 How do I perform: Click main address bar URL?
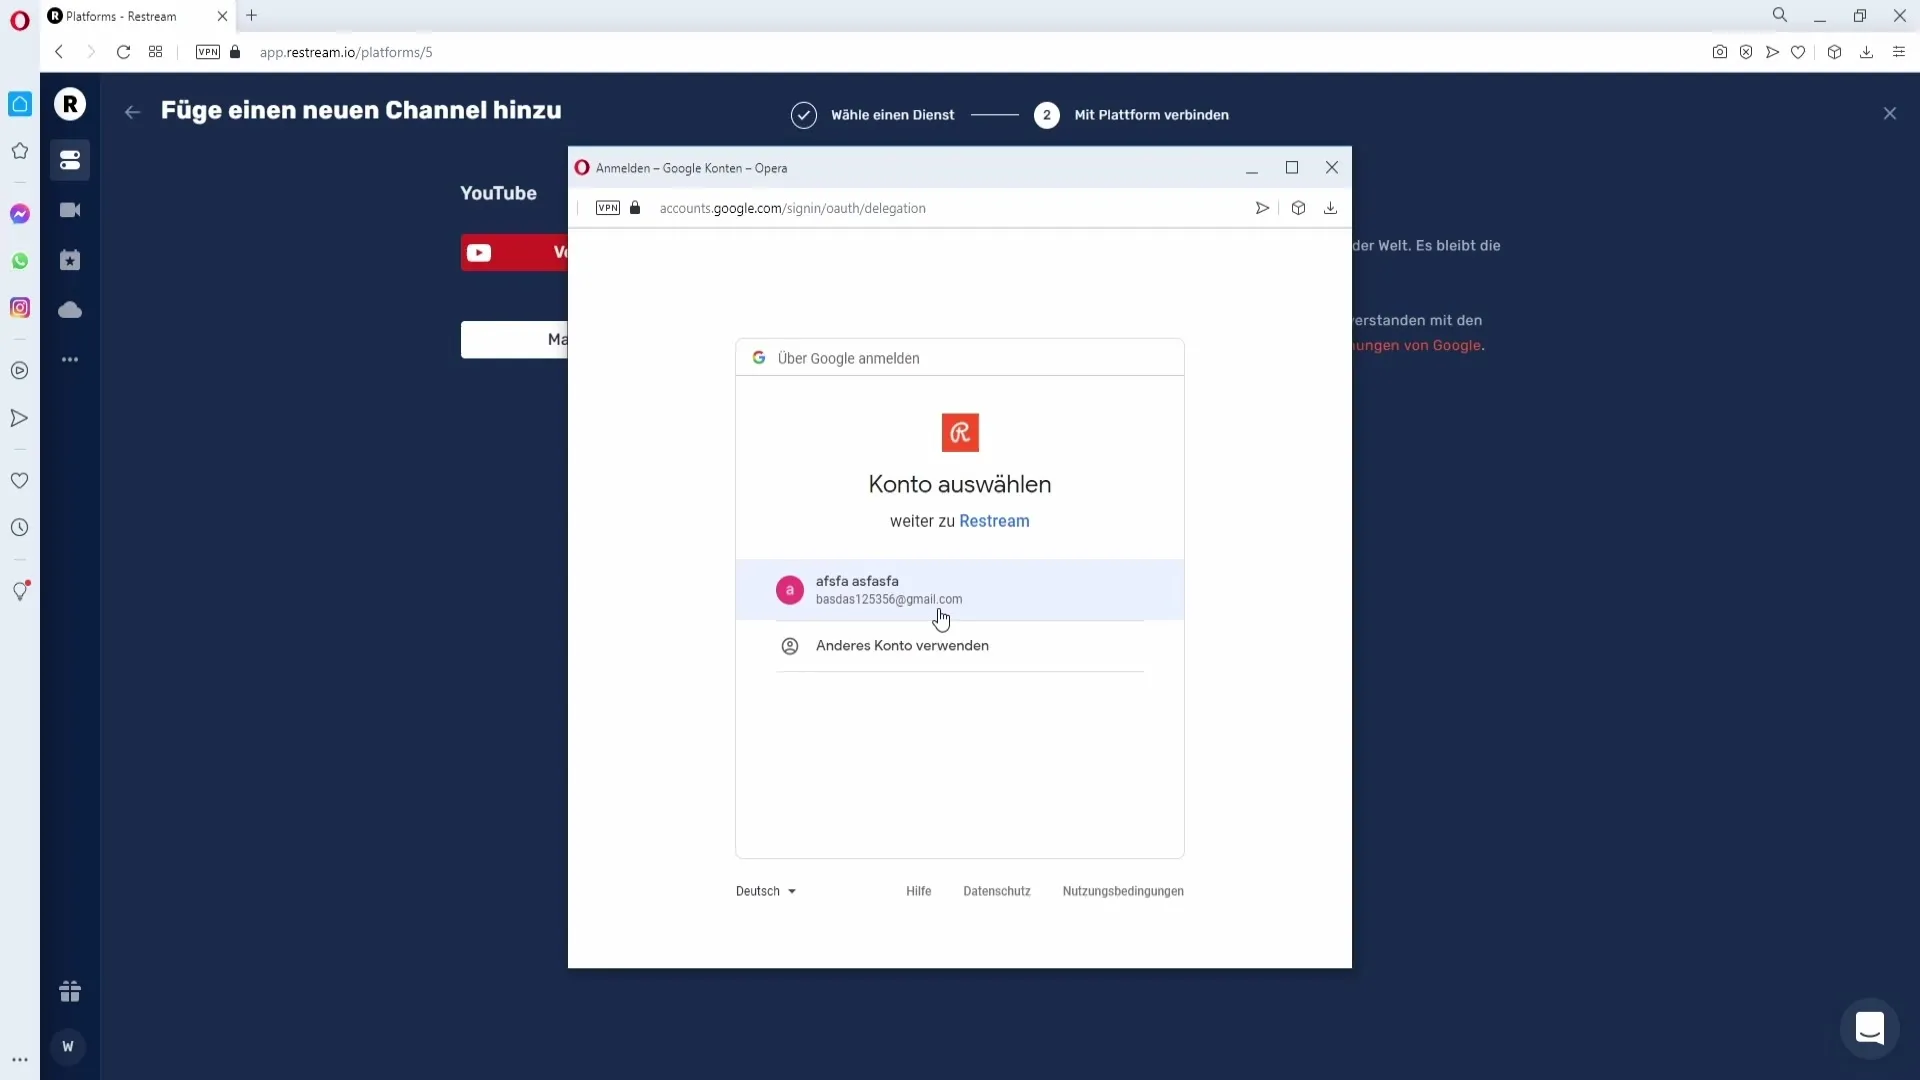346,52
